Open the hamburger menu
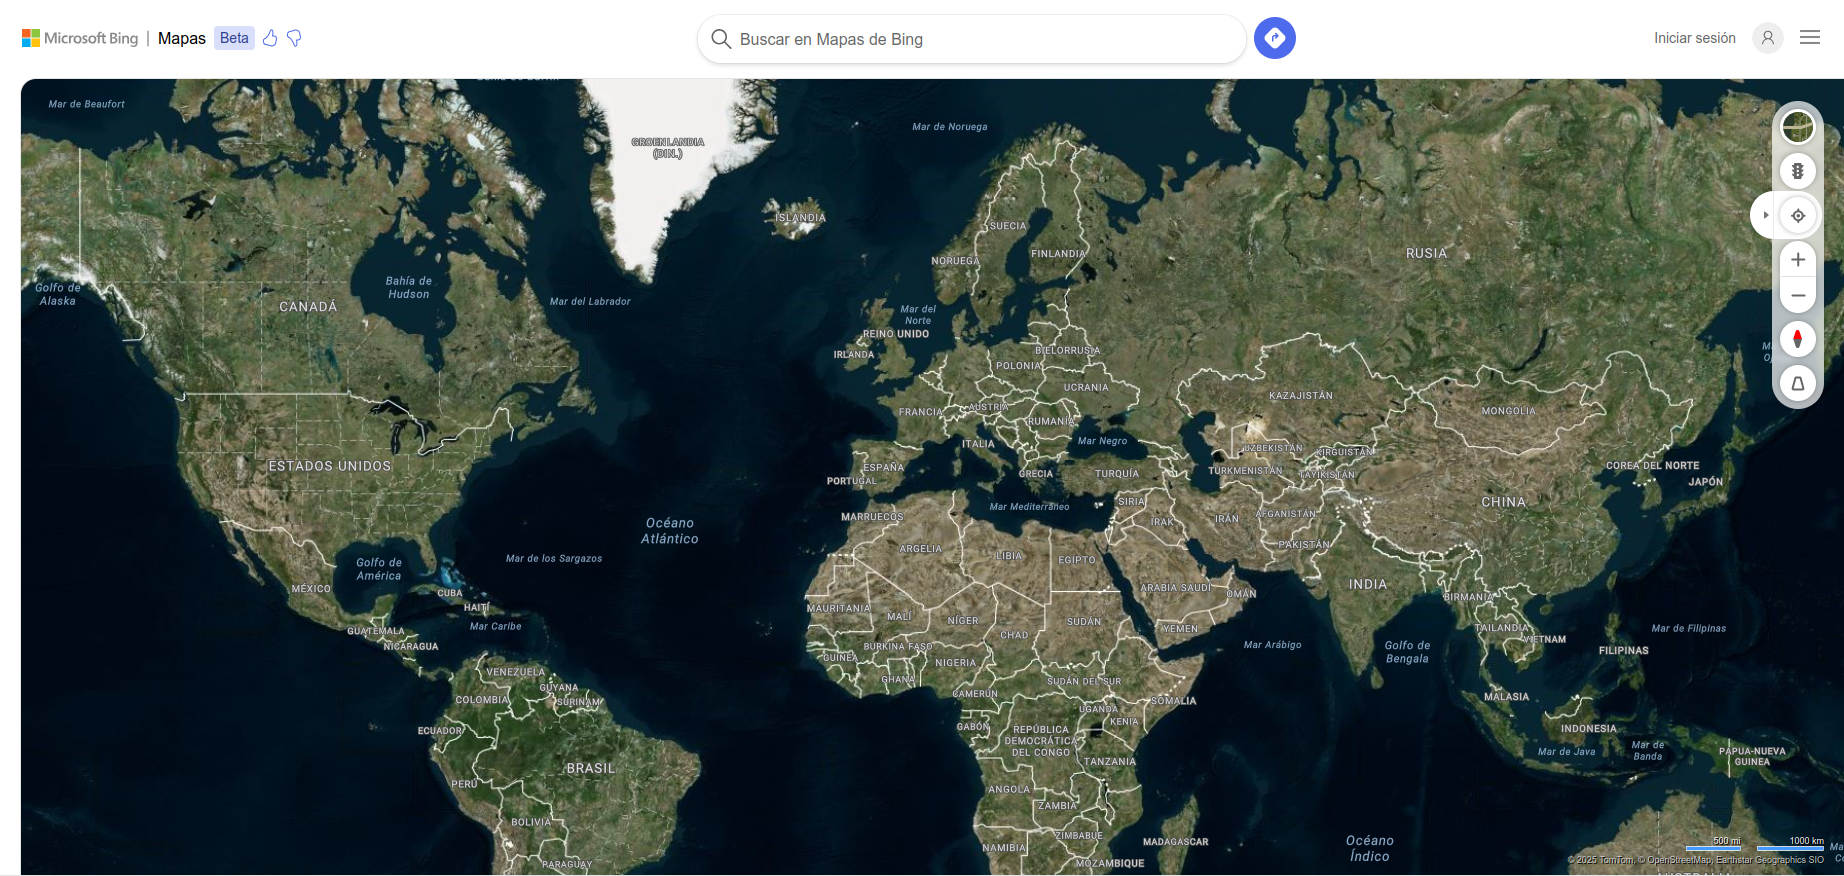1844x876 pixels. click(x=1809, y=38)
